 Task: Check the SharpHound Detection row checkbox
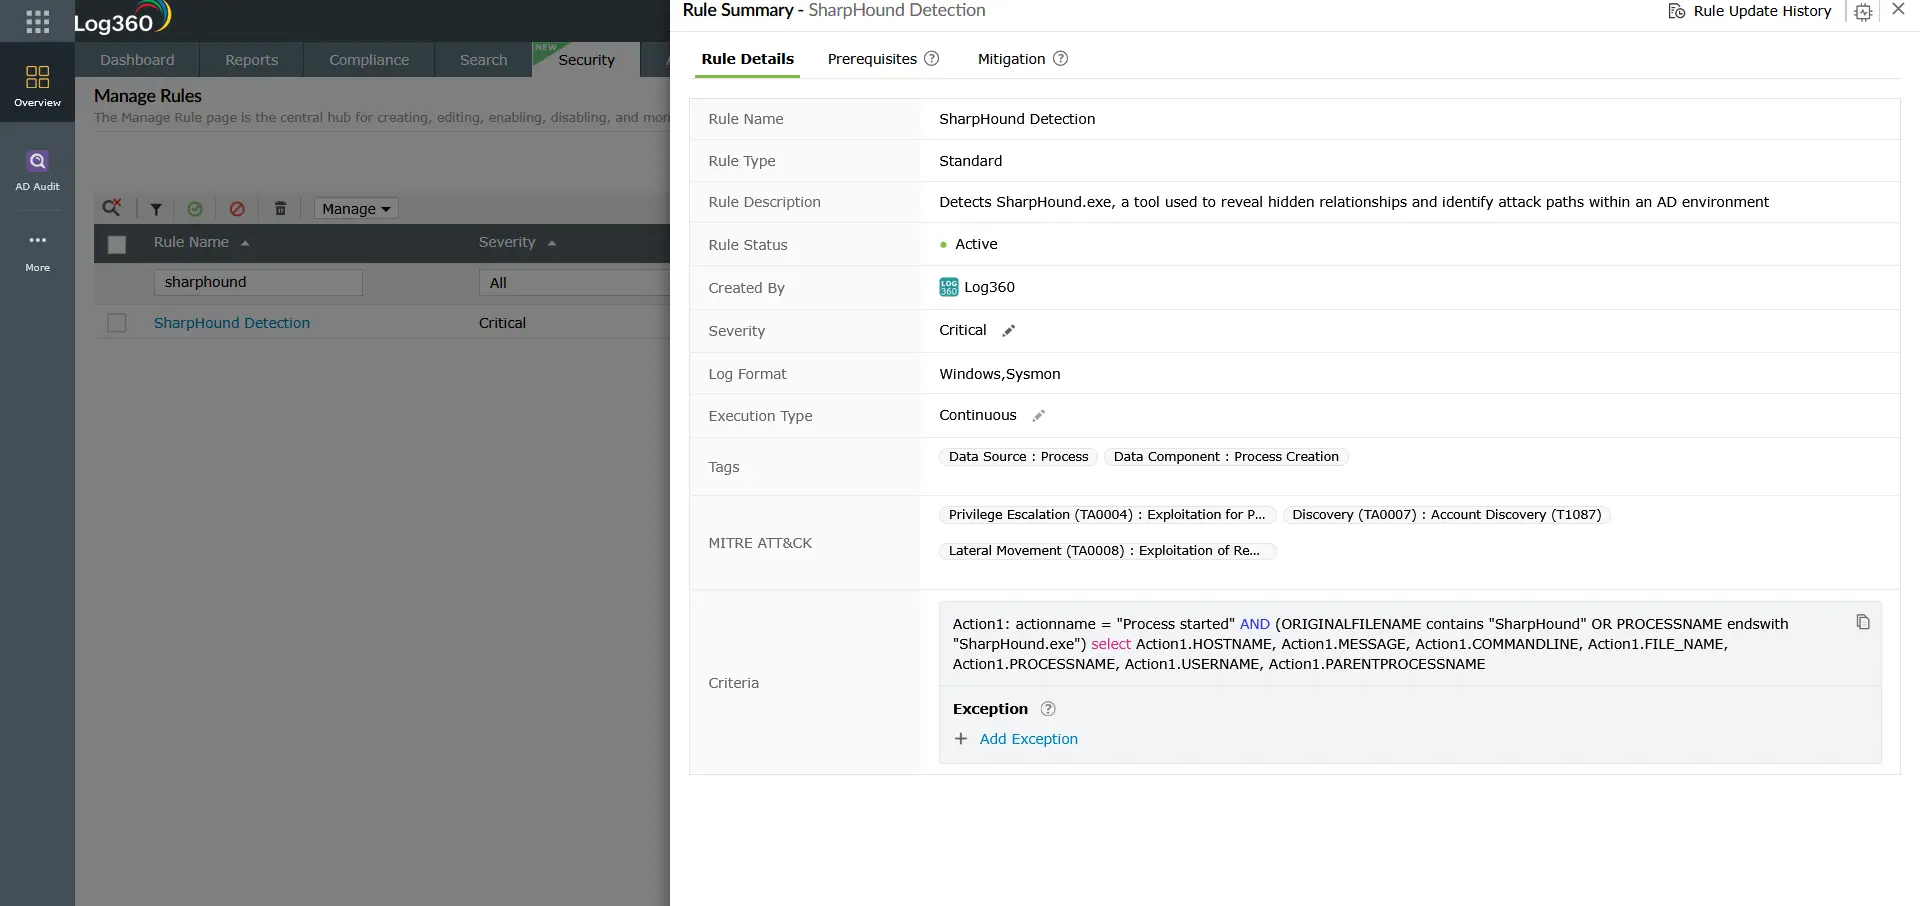(117, 323)
